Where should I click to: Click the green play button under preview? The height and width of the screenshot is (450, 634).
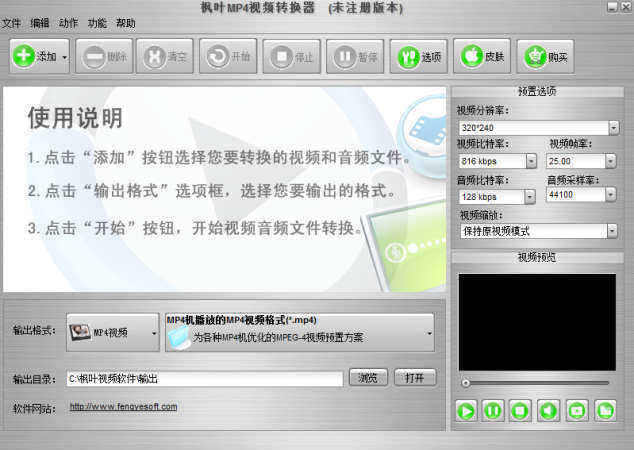click(x=466, y=411)
